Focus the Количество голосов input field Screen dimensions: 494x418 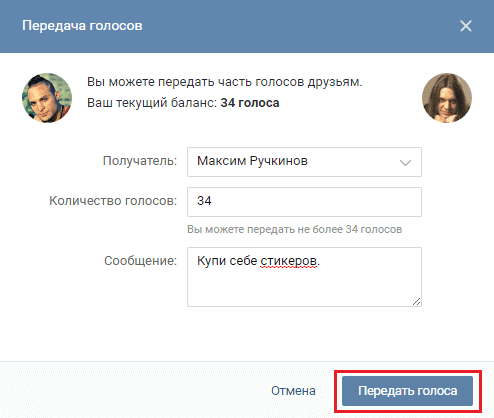click(304, 202)
